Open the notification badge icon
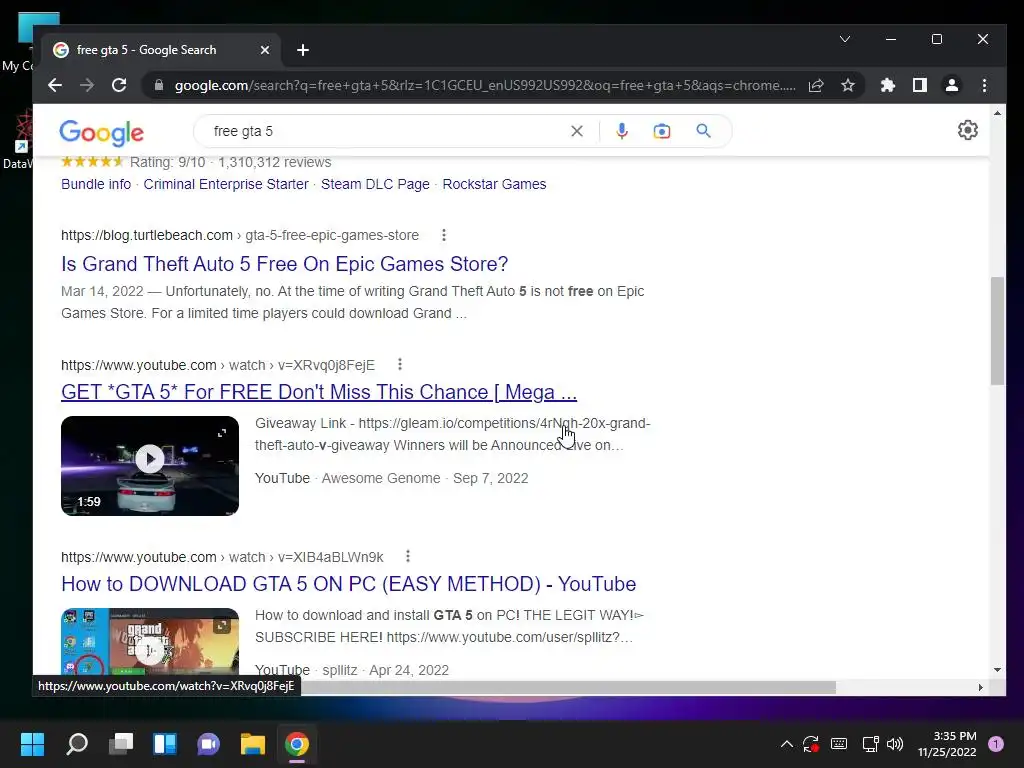Image resolution: width=1024 pixels, height=768 pixels. point(995,744)
